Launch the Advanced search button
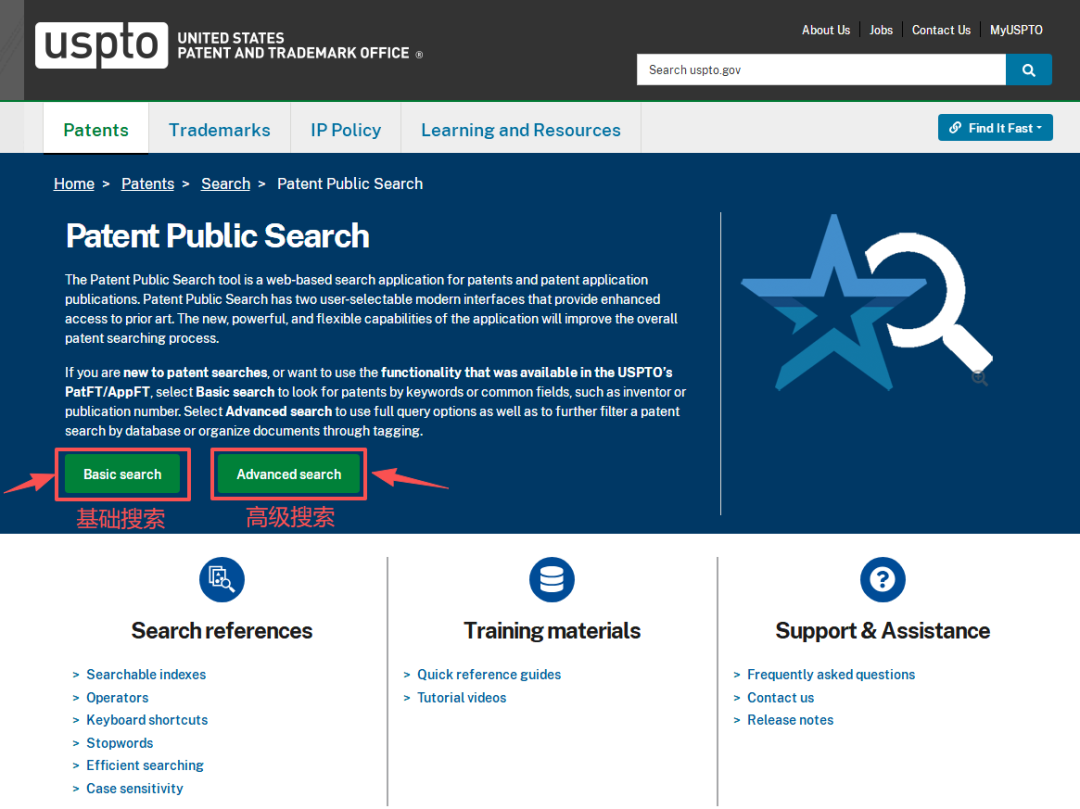The height and width of the screenshot is (809, 1080). click(289, 474)
